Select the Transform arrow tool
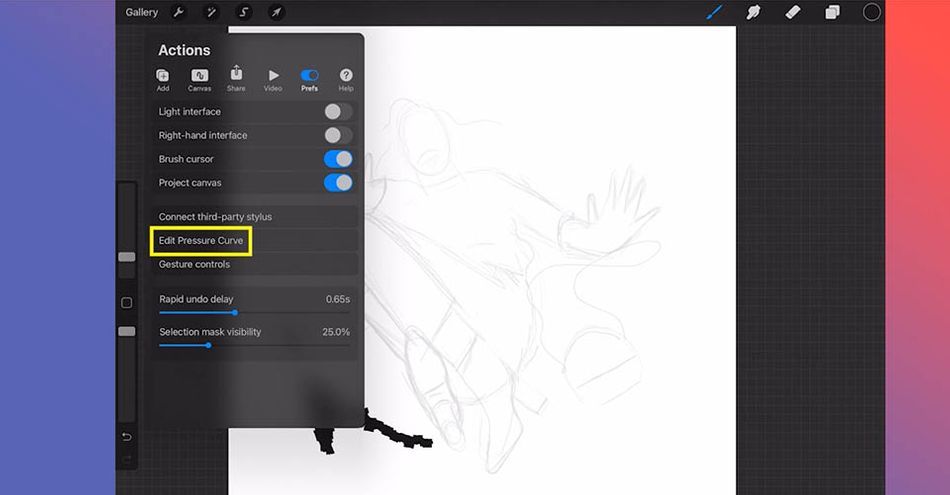 coord(276,12)
